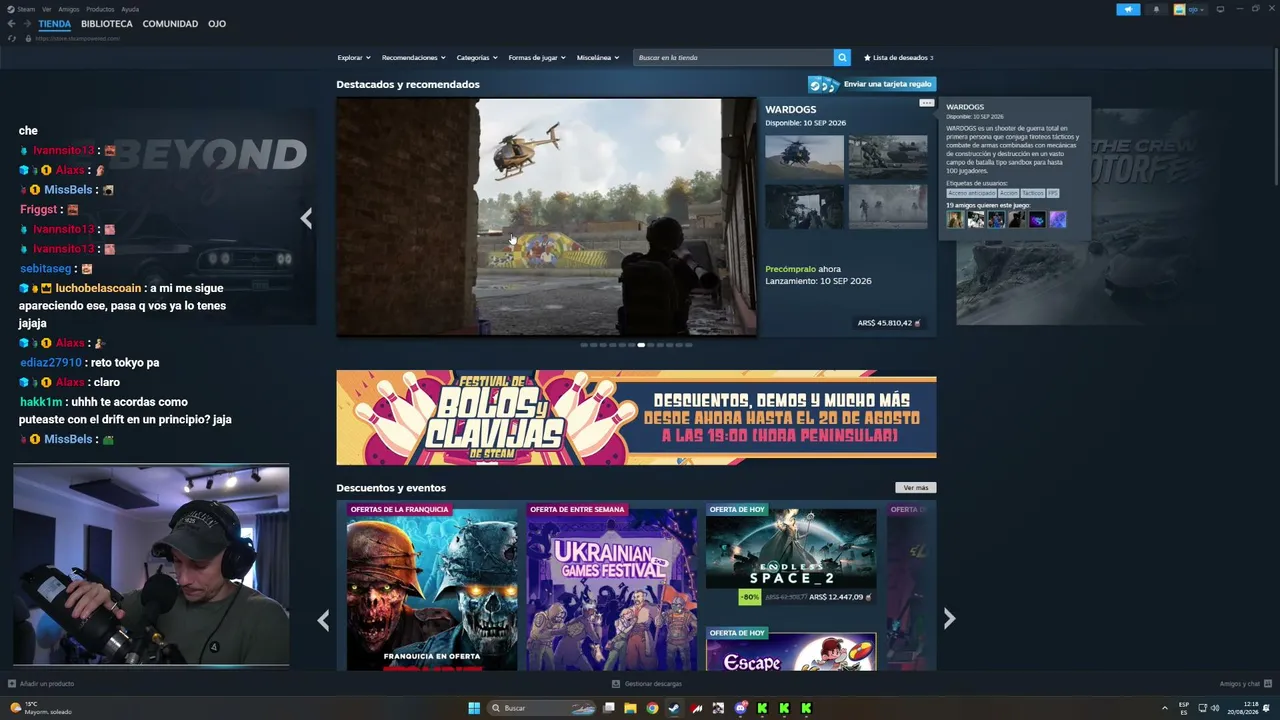Click the store page address URL
The image size is (1280, 720).
click(x=77, y=38)
